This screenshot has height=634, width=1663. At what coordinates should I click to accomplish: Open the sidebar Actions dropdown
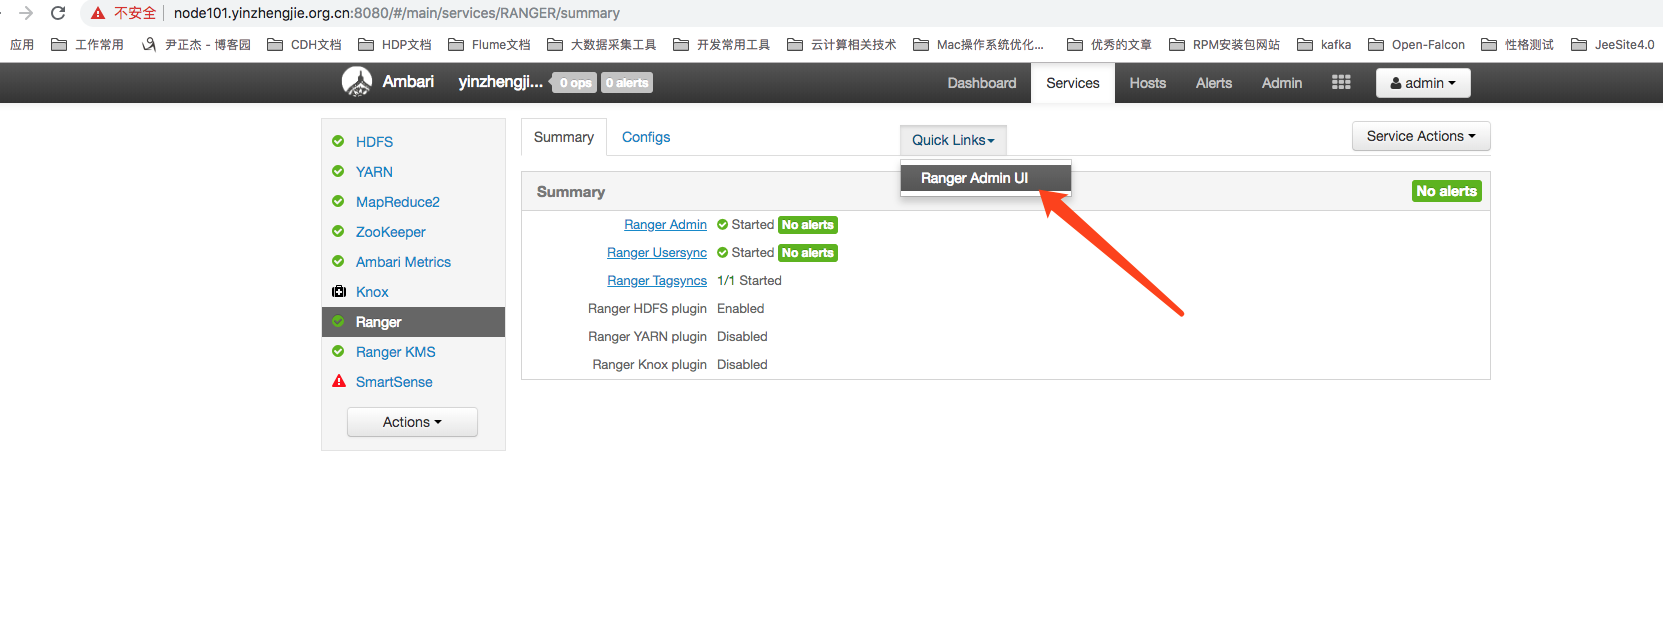pos(412,422)
